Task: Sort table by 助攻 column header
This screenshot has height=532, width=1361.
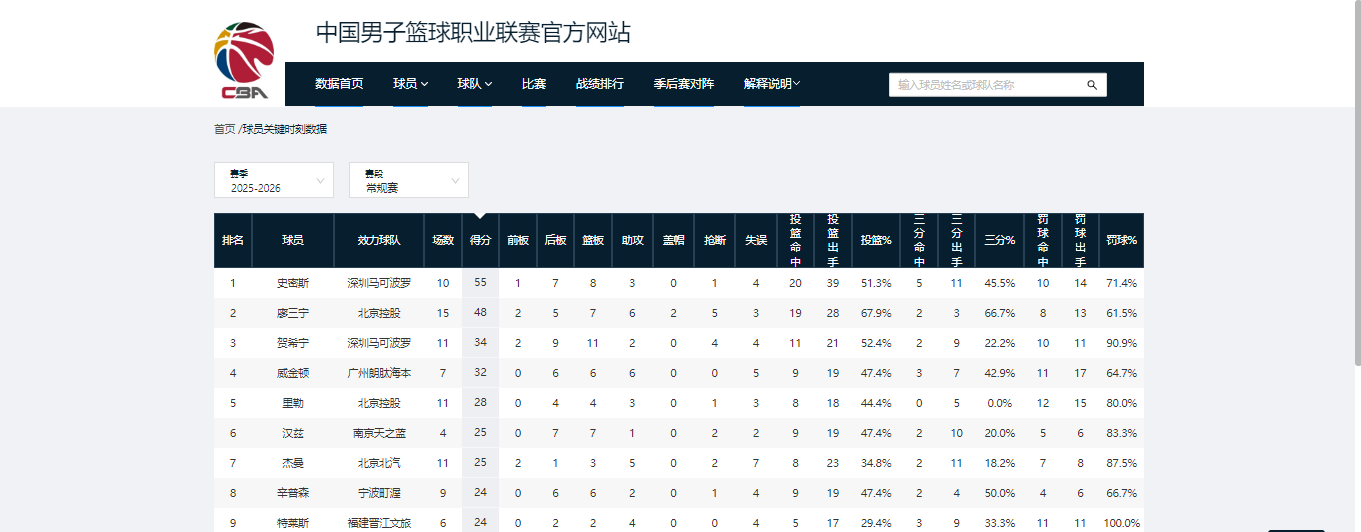Action: (x=632, y=240)
